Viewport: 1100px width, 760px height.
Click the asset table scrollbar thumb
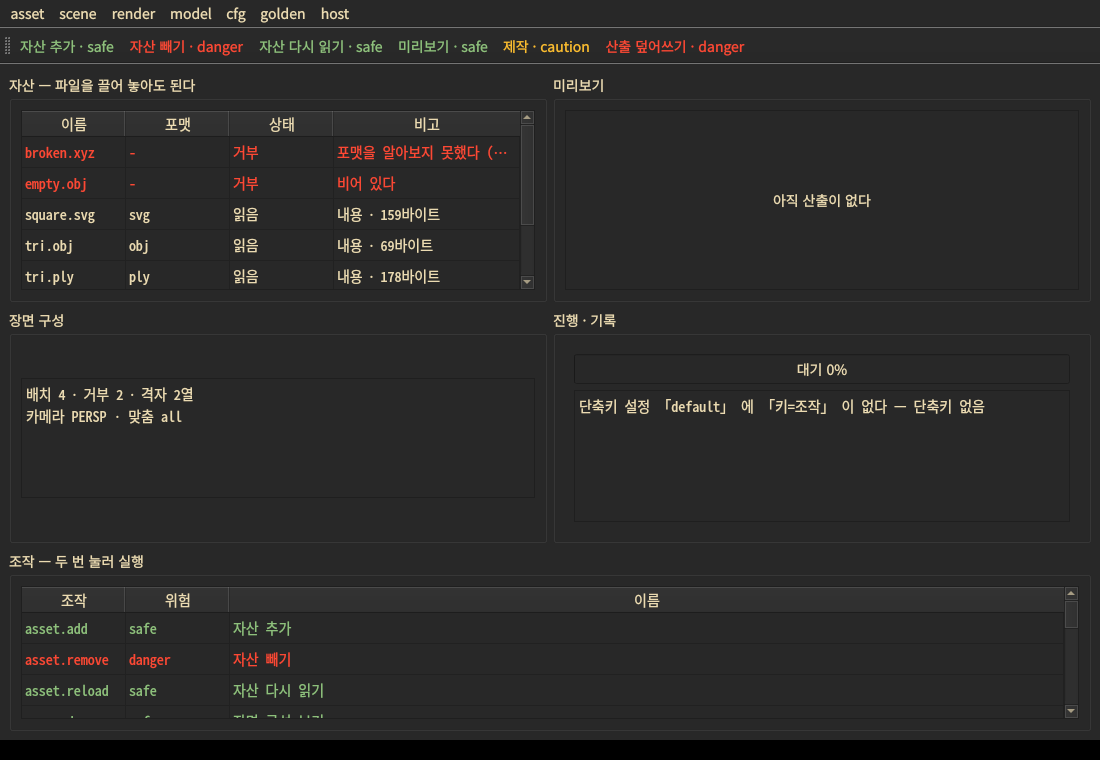(528, 175)
